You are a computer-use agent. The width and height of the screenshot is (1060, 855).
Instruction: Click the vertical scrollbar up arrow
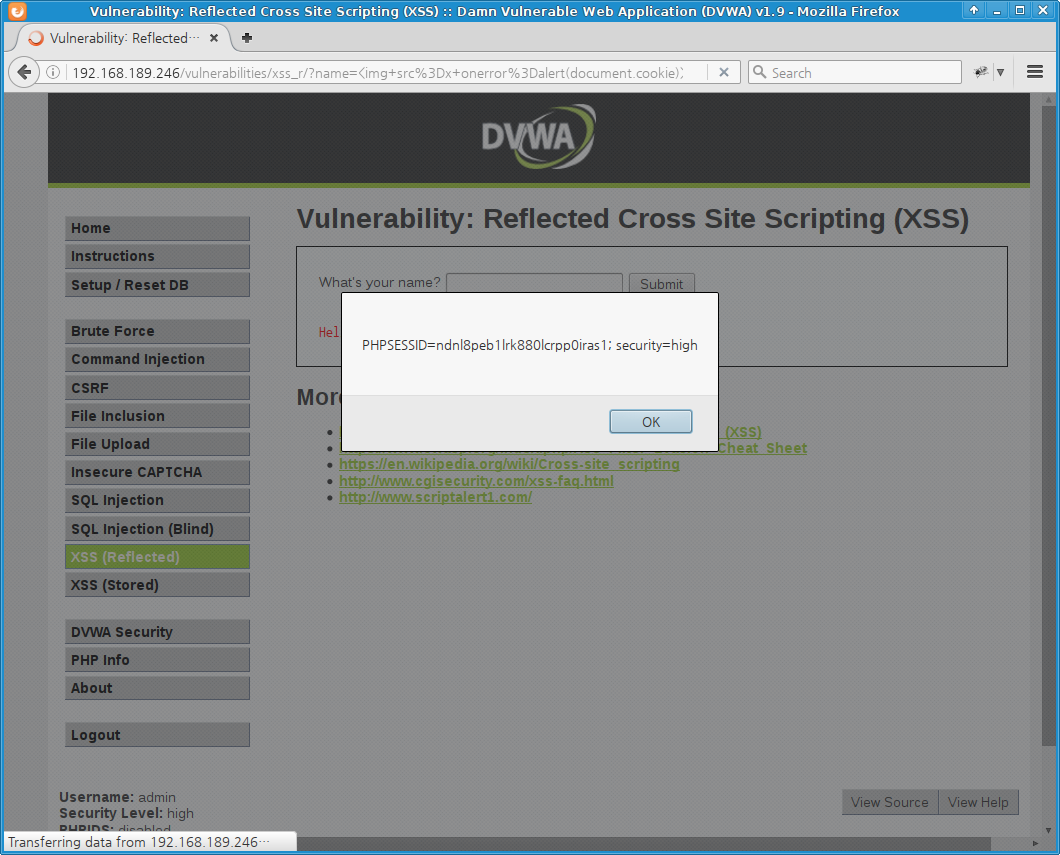[x=1049, y=100]
